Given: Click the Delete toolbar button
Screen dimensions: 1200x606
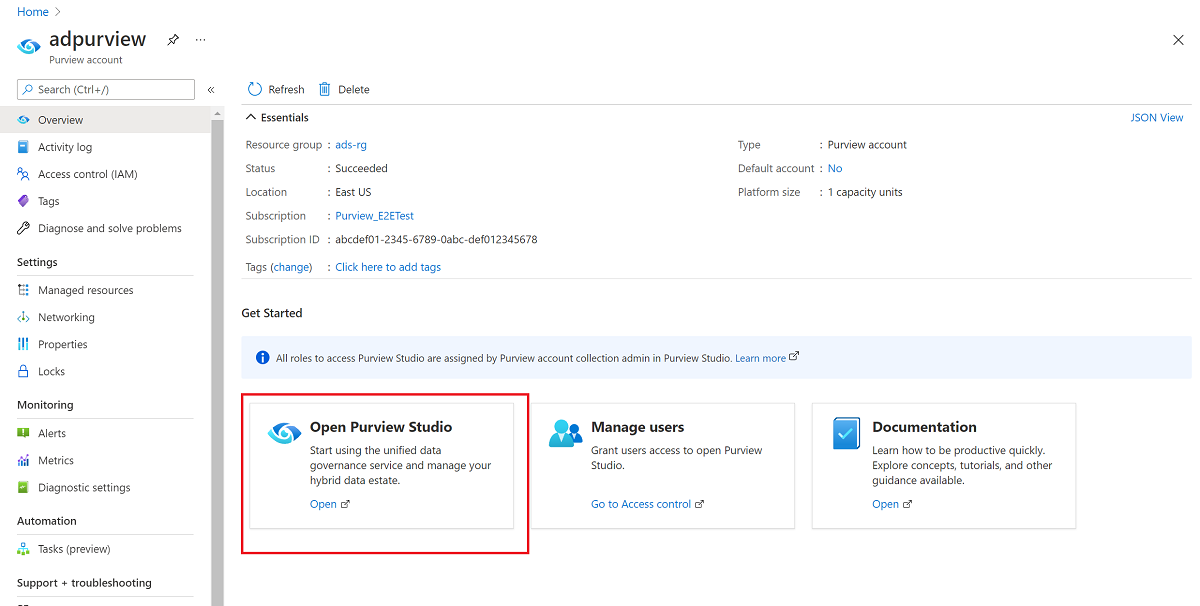Looking at the screenshot, I should pos(344,89).
